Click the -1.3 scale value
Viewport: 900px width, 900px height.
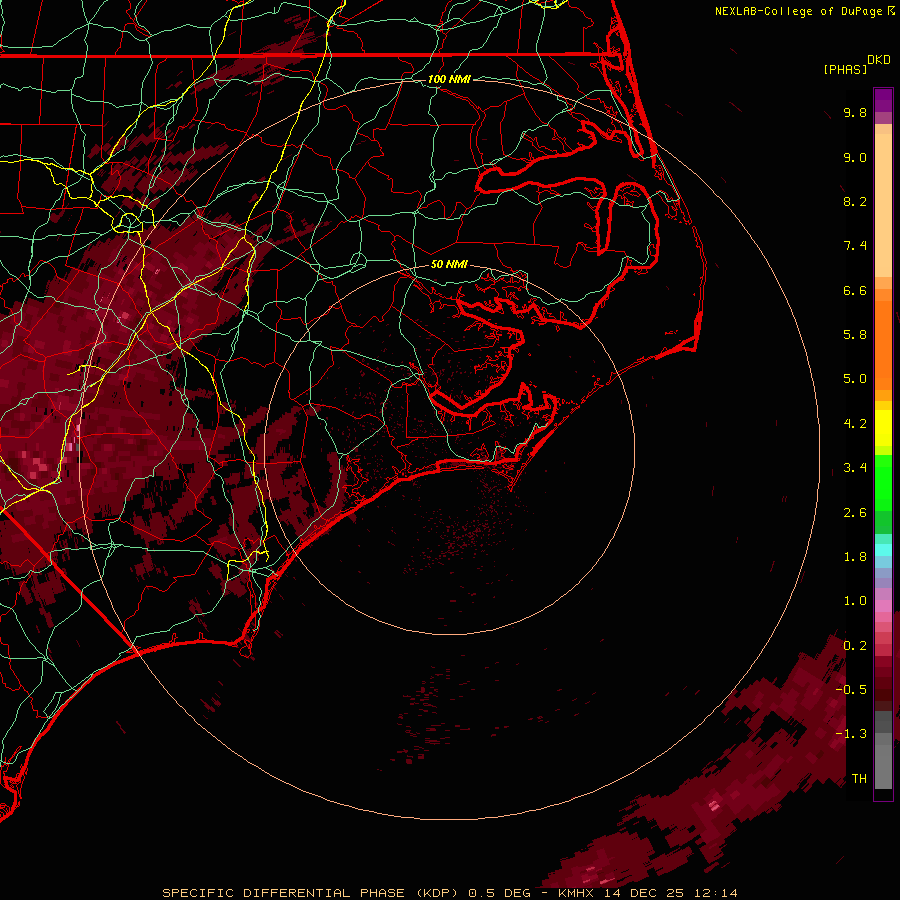pyautogui.click(x=851, y=734)
